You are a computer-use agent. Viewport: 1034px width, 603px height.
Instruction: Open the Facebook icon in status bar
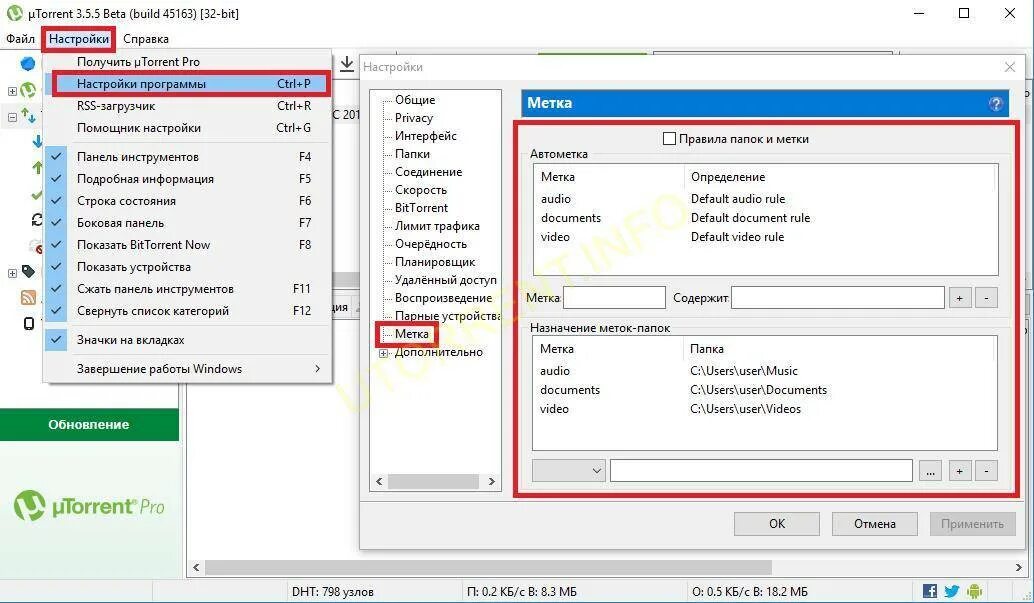click(x=930, y=591)
